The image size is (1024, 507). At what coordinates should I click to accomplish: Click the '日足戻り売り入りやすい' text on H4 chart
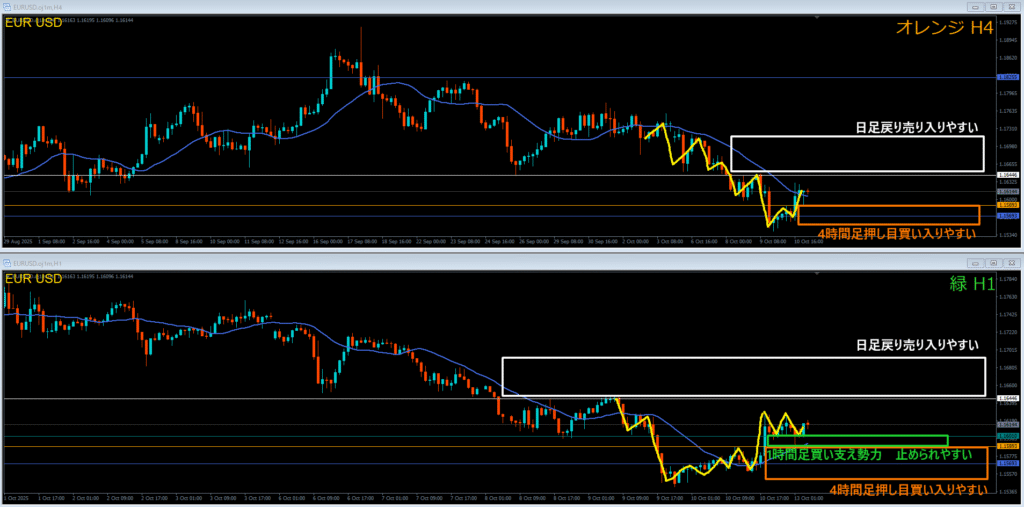coord(915,128)
